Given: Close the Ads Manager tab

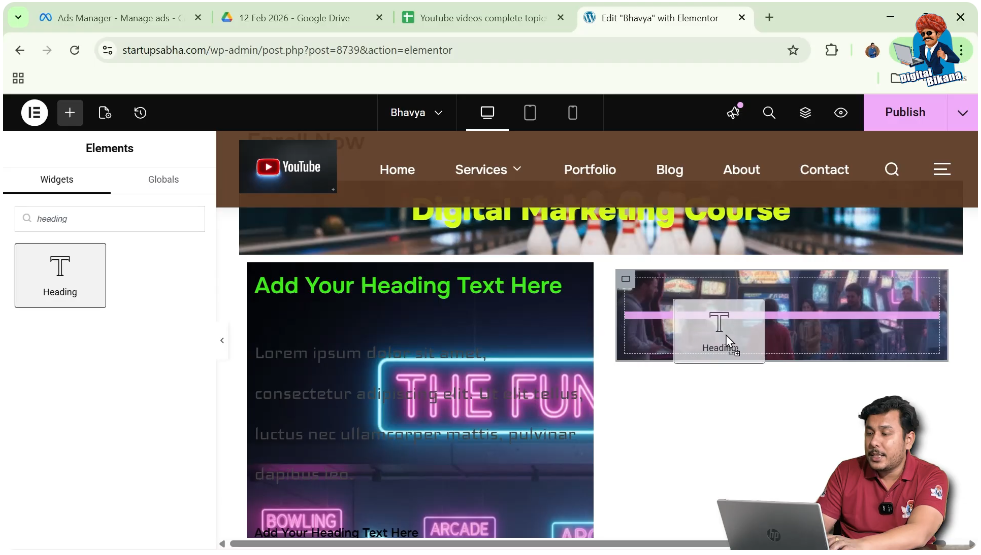Looking at the screenshot, I should click(198, 18).
